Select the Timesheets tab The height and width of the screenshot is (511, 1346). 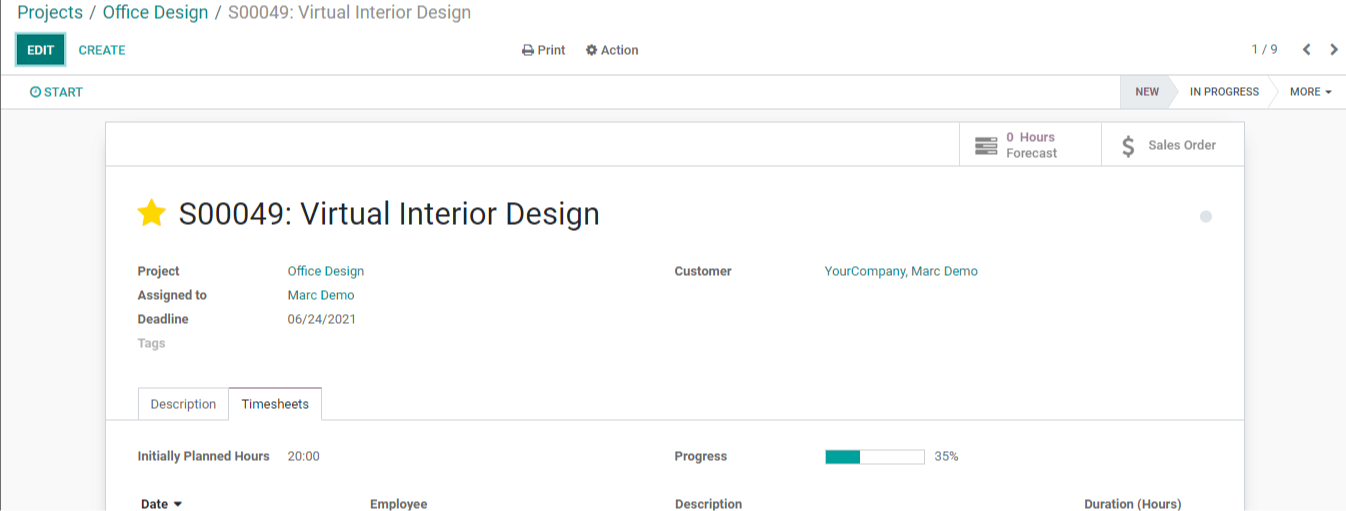point(275,404)
